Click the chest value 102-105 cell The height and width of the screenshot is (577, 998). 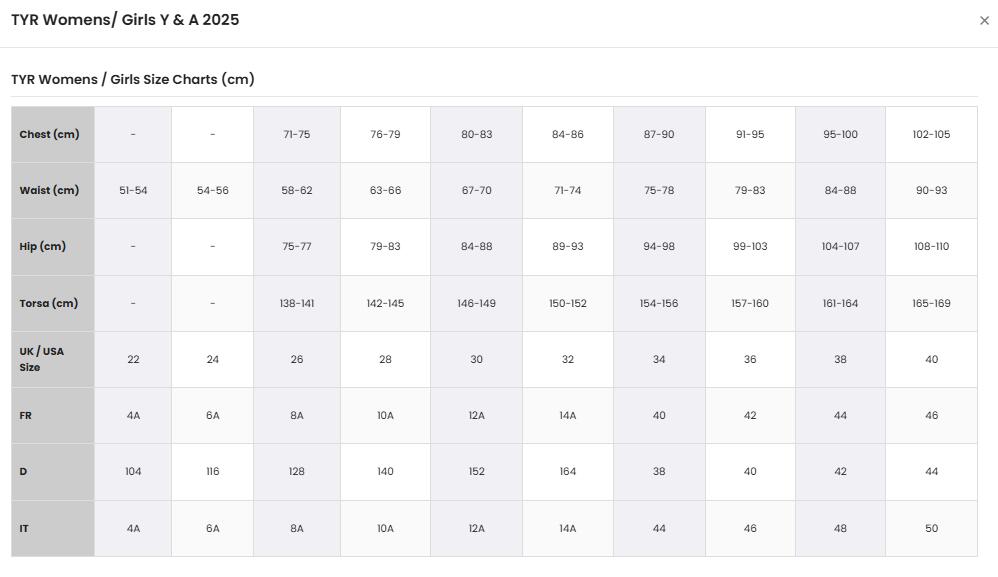point(931,134)
